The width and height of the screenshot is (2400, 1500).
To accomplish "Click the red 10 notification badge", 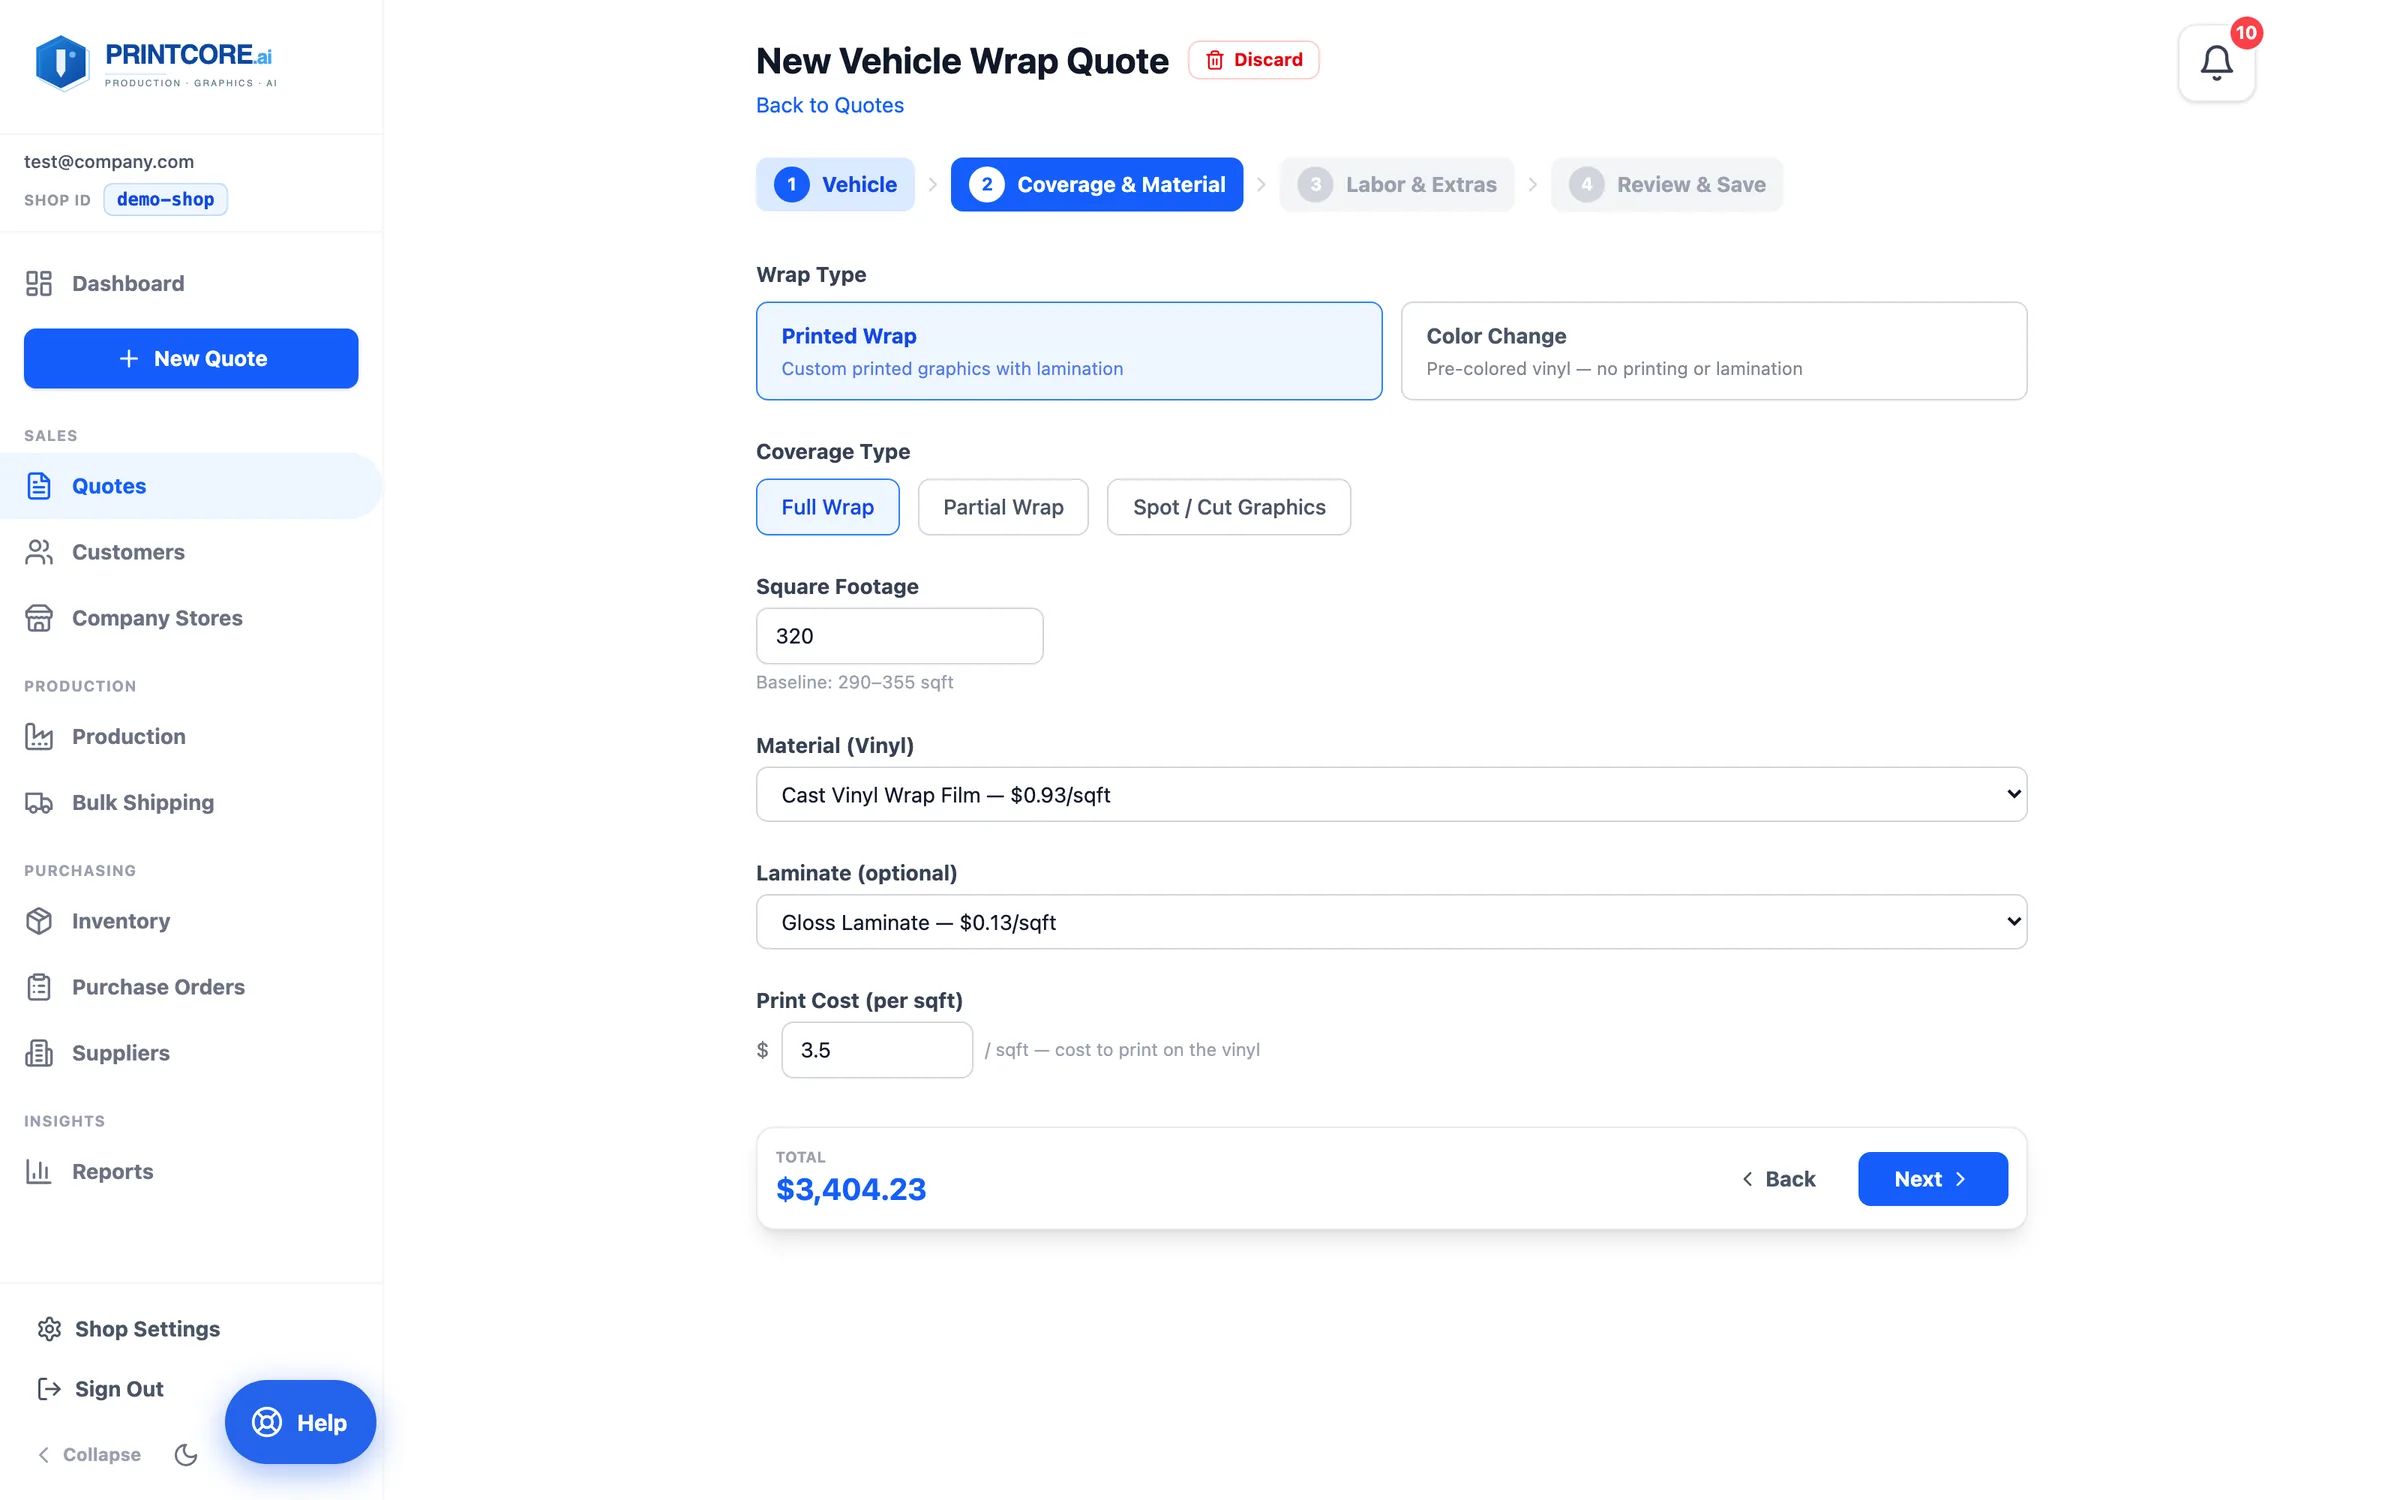I will pos(2246,32).
